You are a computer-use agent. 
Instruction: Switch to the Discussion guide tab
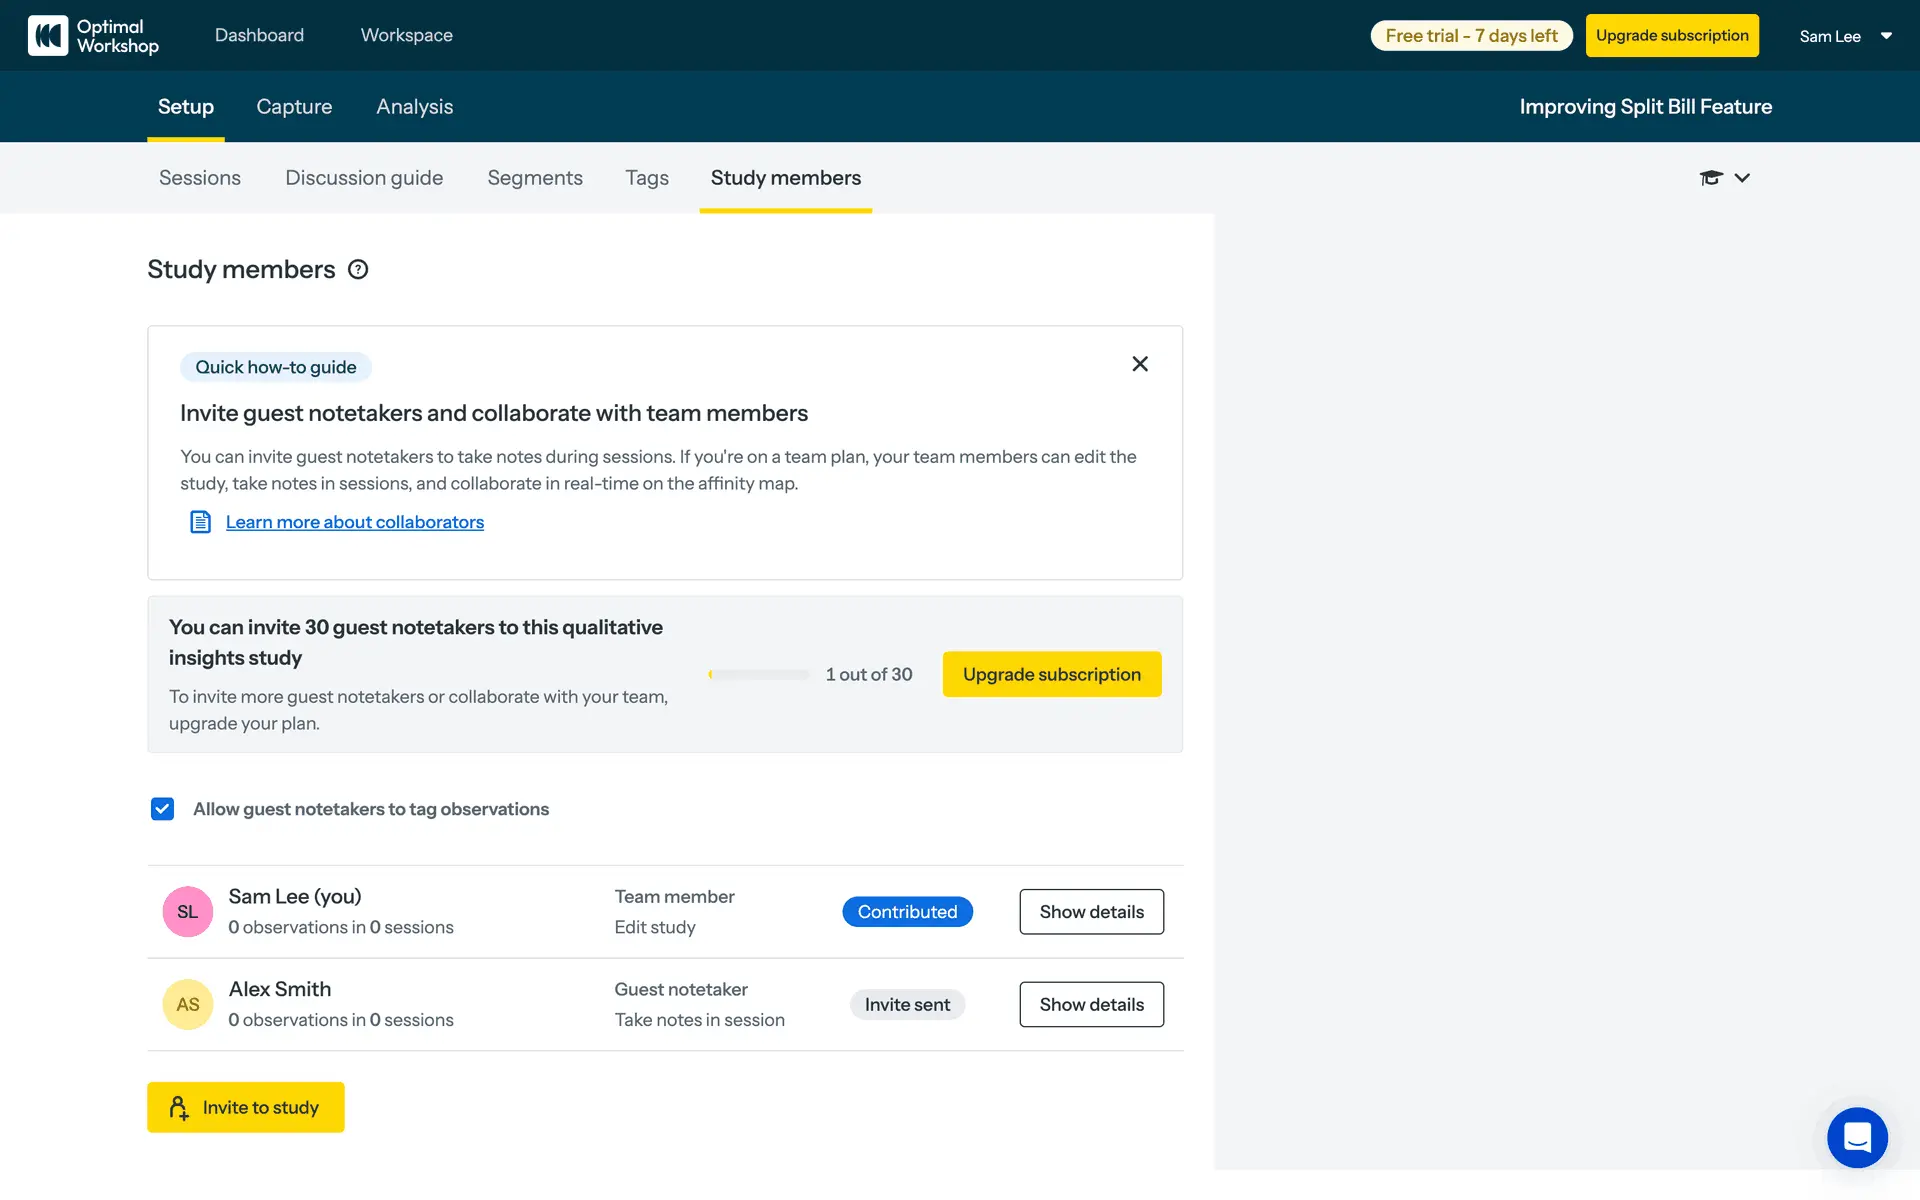(x=364, y=178)
